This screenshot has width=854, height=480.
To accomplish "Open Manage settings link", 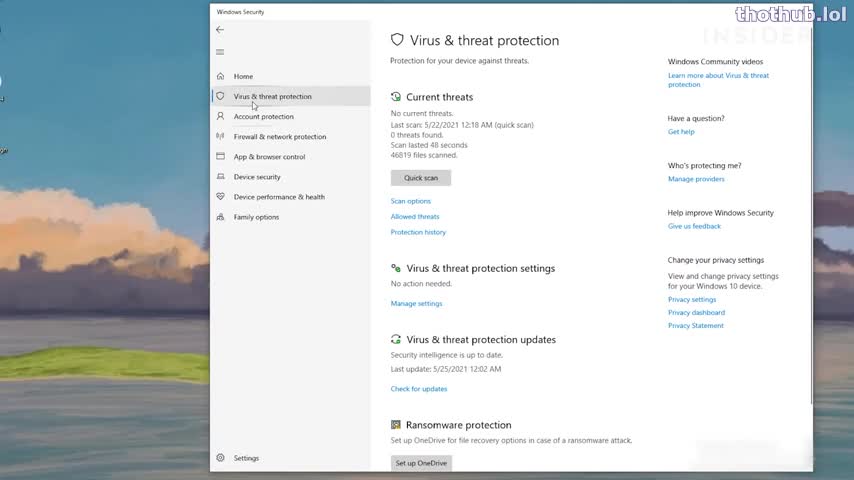I will click(x=416, y=303).
